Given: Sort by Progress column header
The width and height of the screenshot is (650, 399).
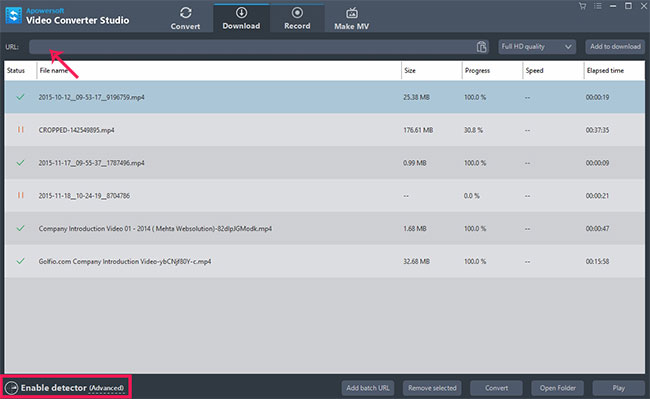Looking at the screenshot, I should coord(477,70).
